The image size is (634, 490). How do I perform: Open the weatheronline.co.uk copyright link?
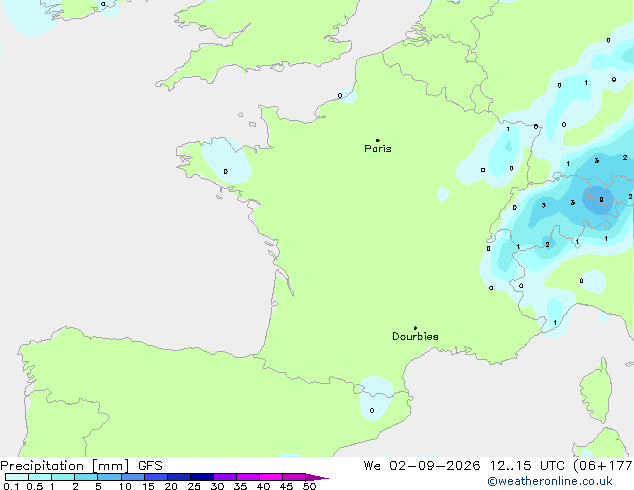pyautogui.click(x=550, y=481)
